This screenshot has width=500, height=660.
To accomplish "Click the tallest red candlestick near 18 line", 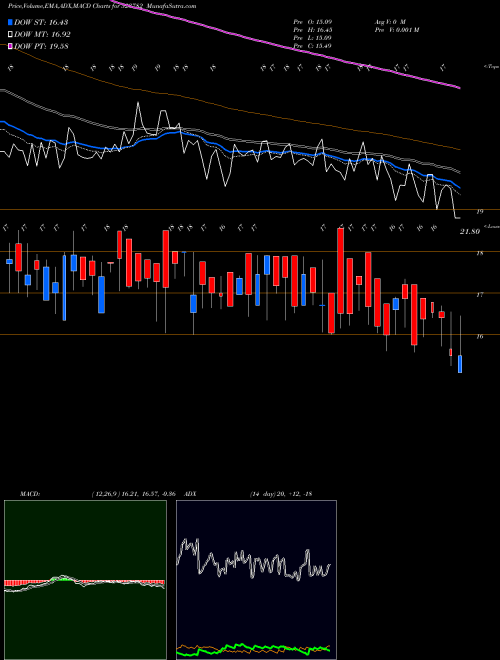I will [x=340, y=271].
